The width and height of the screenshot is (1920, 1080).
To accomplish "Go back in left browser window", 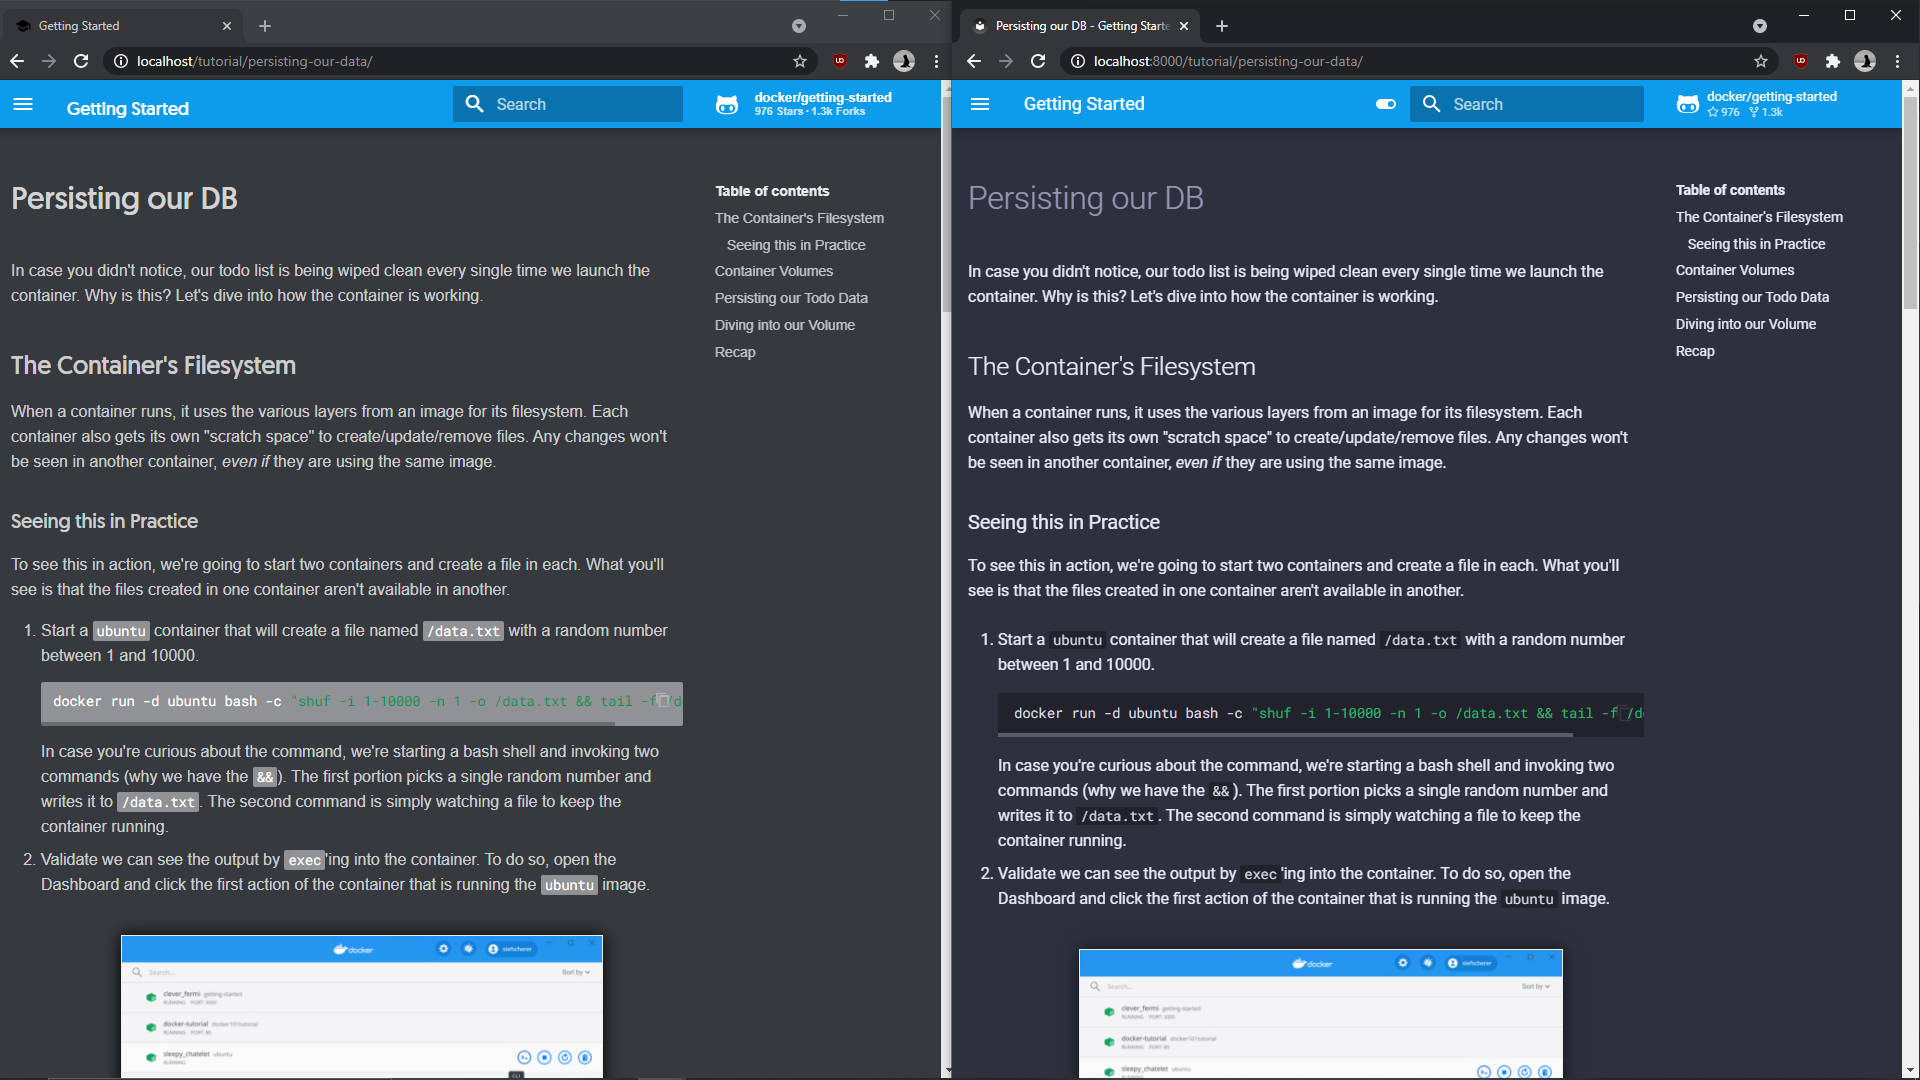I will click(17, 61).
